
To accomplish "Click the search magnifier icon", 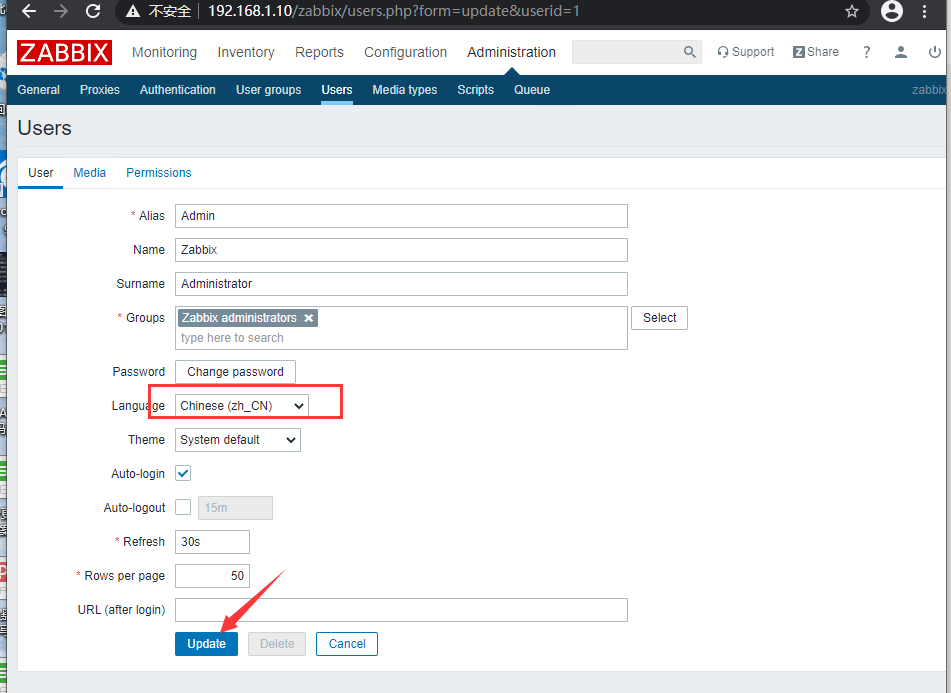I will pyautogui.click(x=690, y=52).
